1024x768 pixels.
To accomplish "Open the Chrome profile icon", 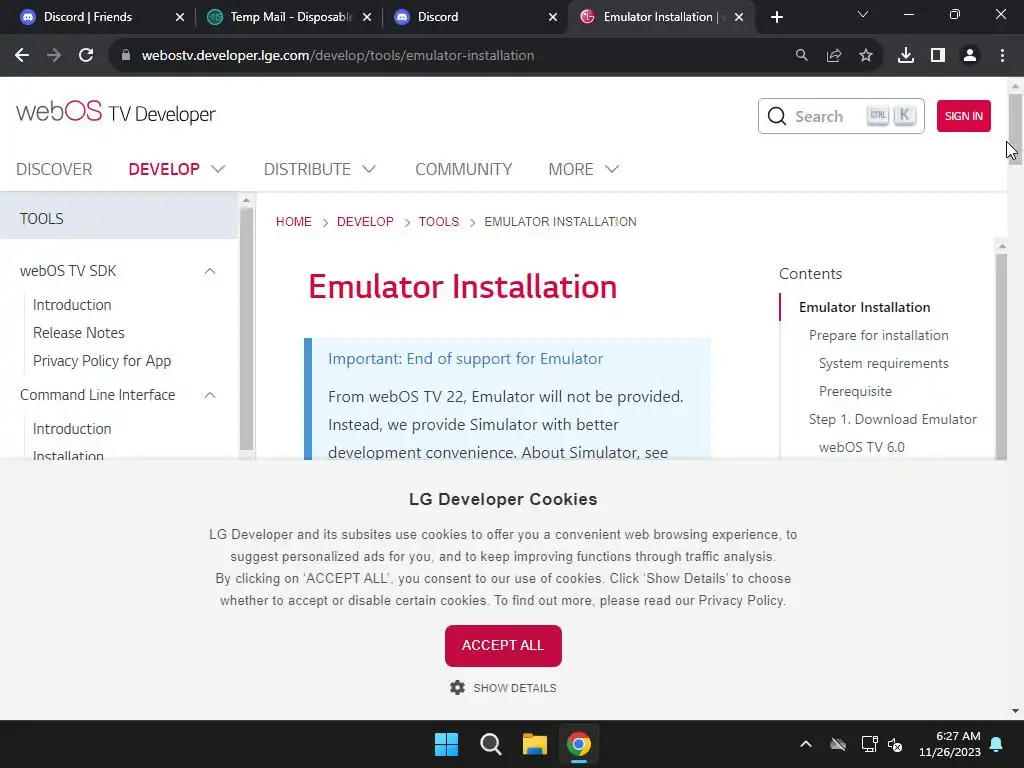I will click(970, 56).
